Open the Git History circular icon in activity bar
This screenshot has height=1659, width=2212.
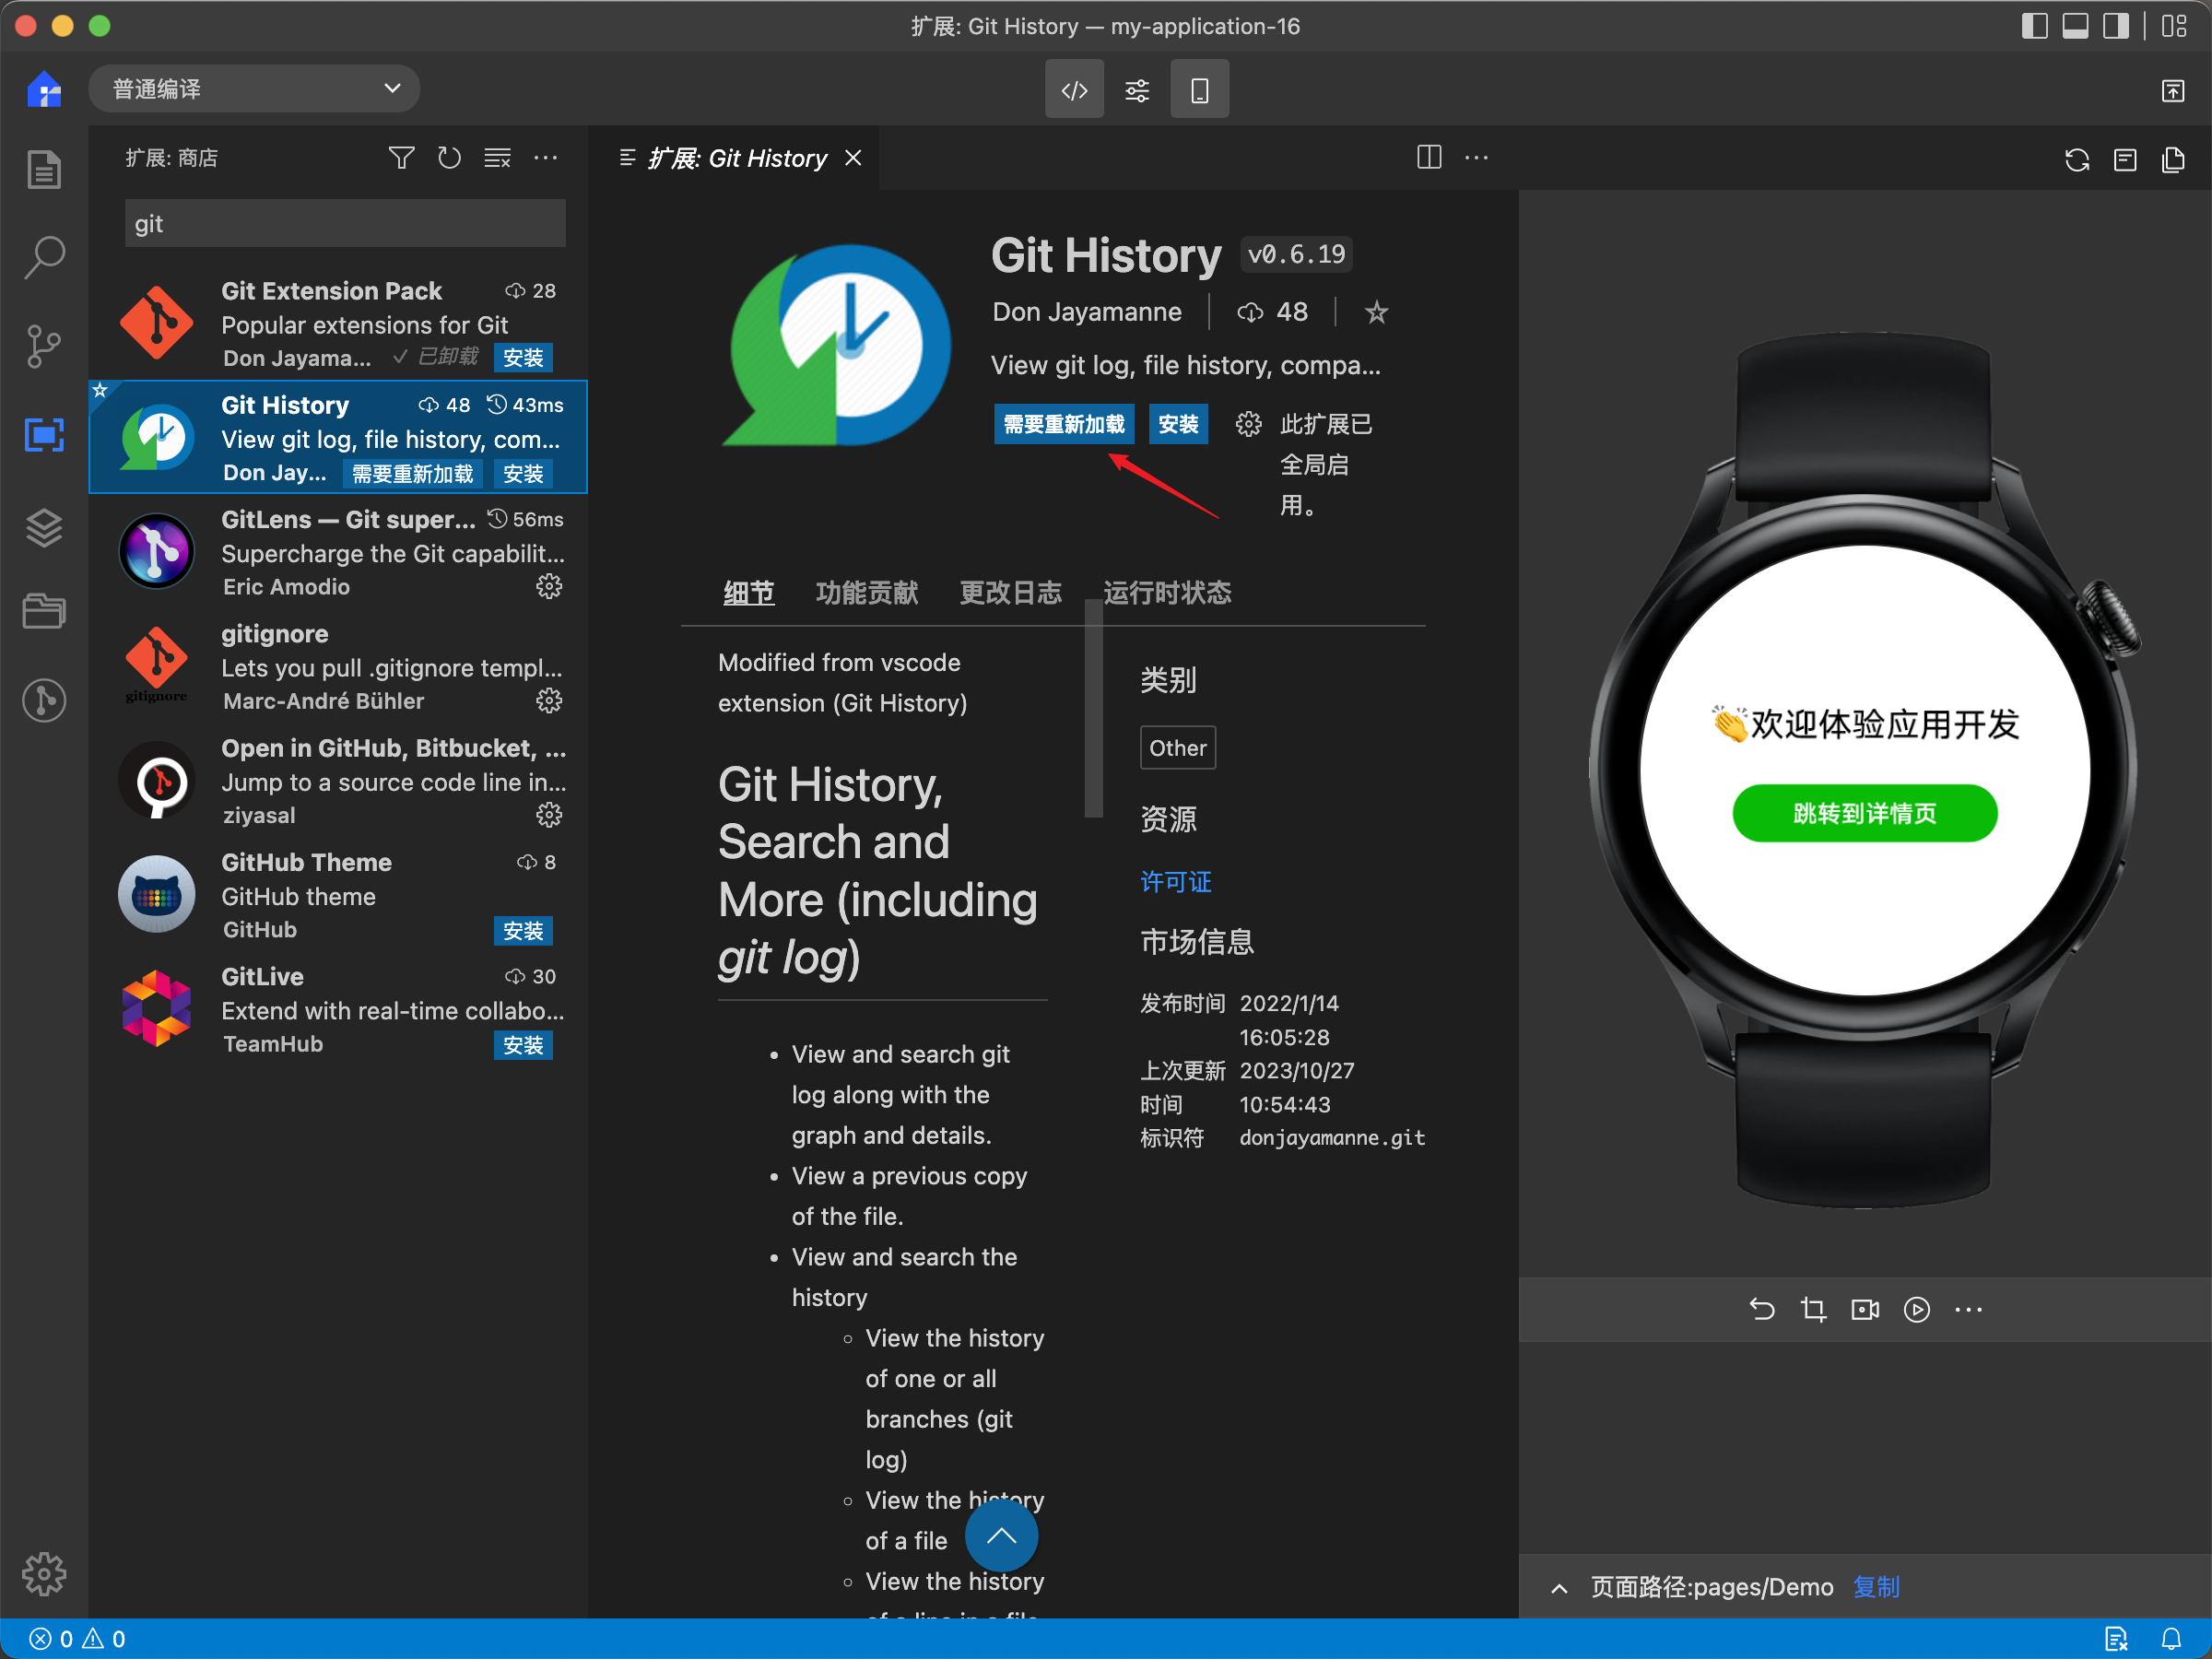coord(44,700)
